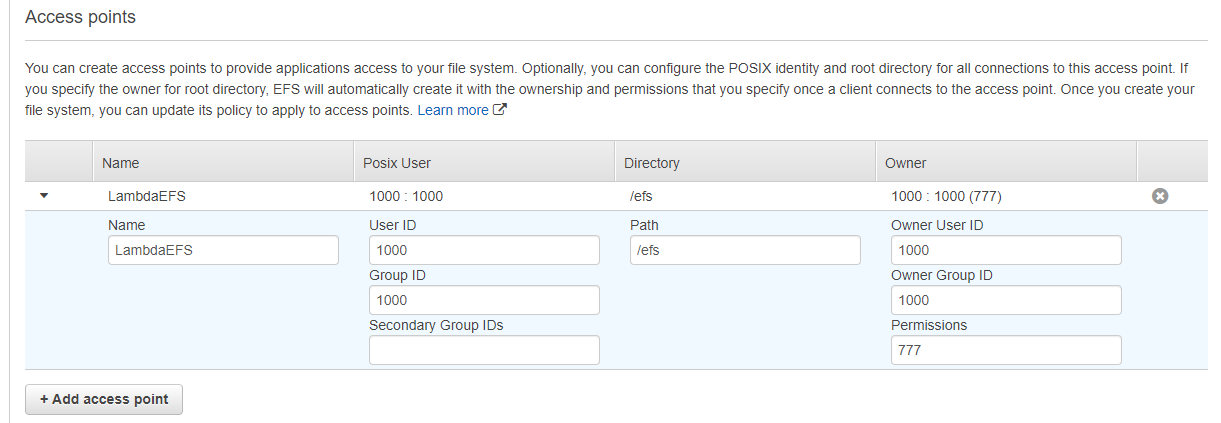The image size is (1221, 423).
Task: Select the LambdaEFS name in table row
Action: (147, 196)
